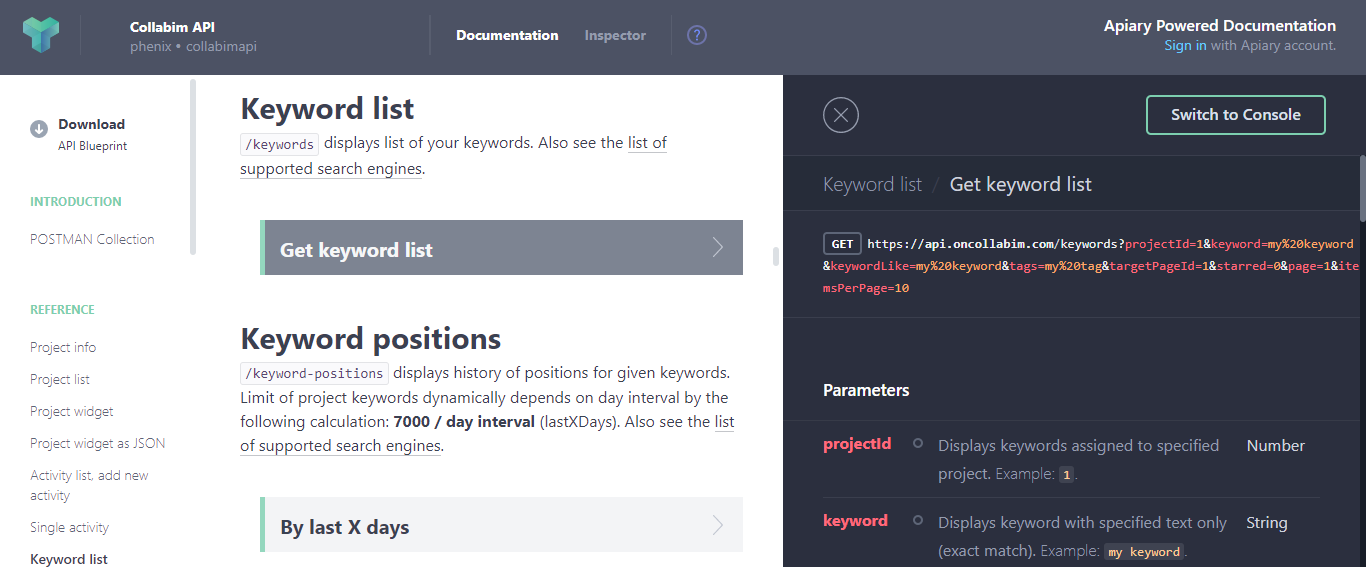This screenshot has width=1366, height=567.
Task: Open the help question mark icon
Action: point(697,35)
